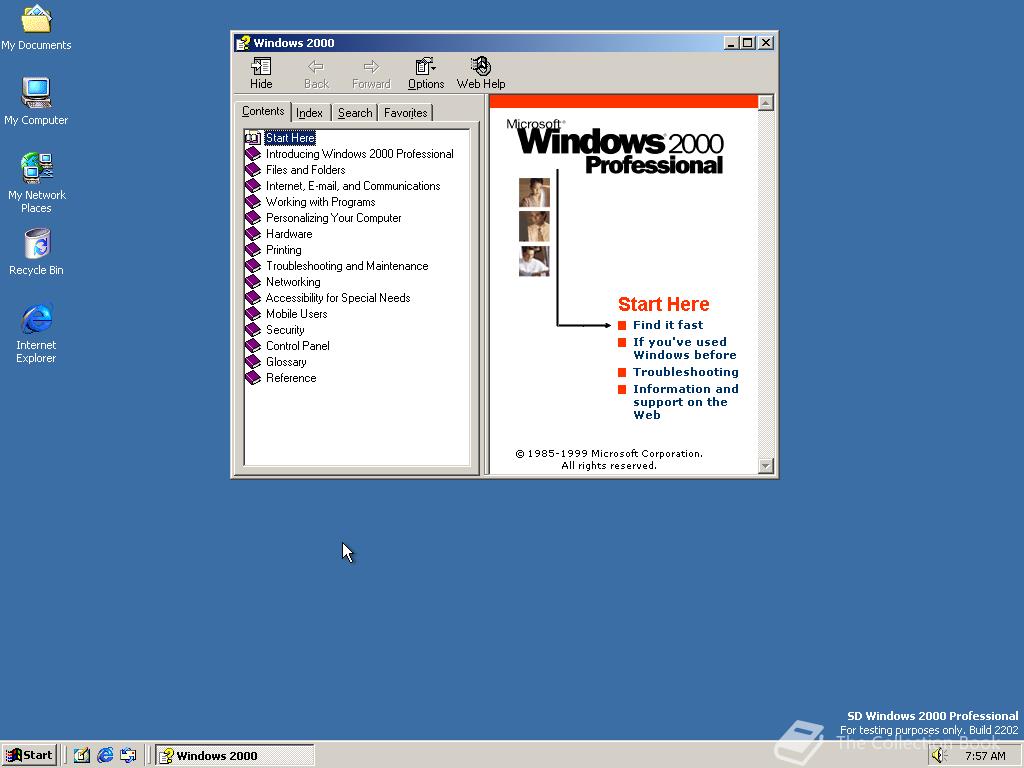Expand the Internet, E-mail, and Communications book icon

(x=253, y=186)
